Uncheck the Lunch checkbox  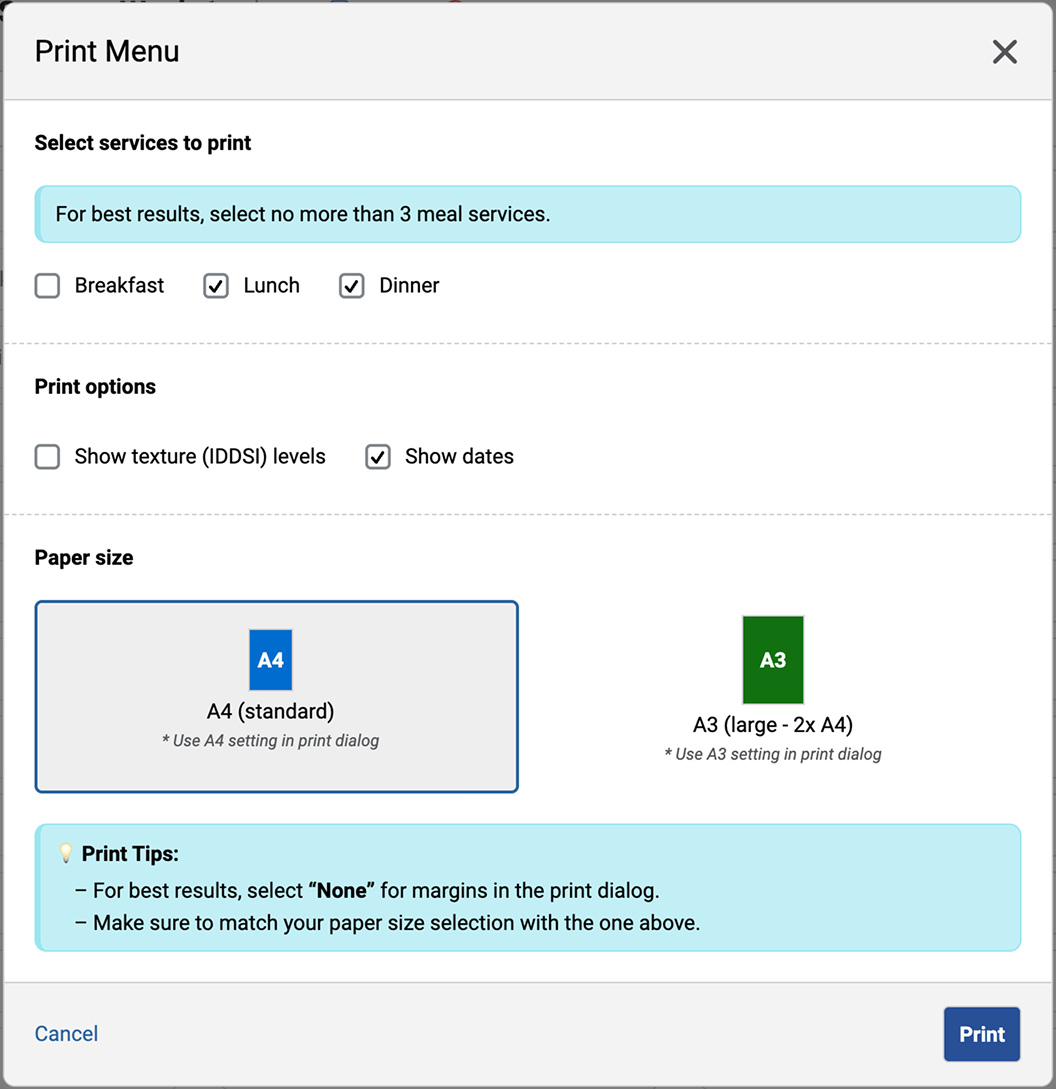(216, 286)
